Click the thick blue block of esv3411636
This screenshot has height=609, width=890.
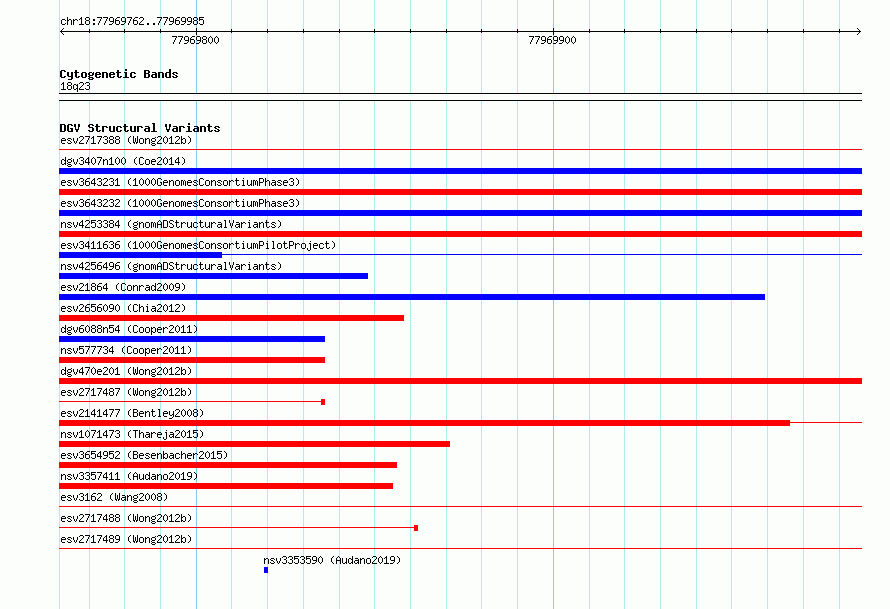pos(140,255)
